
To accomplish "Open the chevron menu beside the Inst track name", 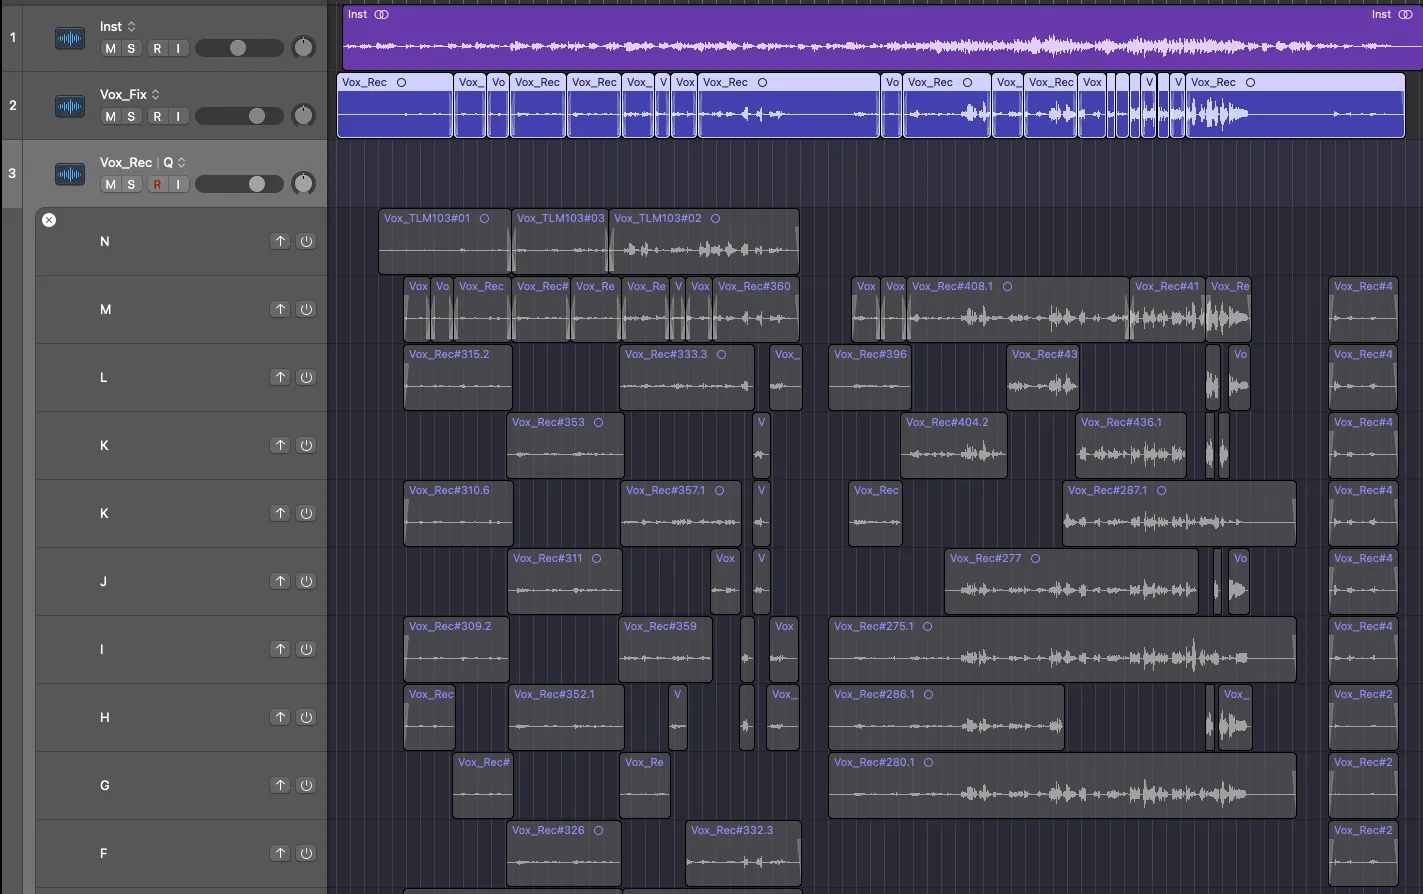I will pyautogui.click(x=132, y=27).
